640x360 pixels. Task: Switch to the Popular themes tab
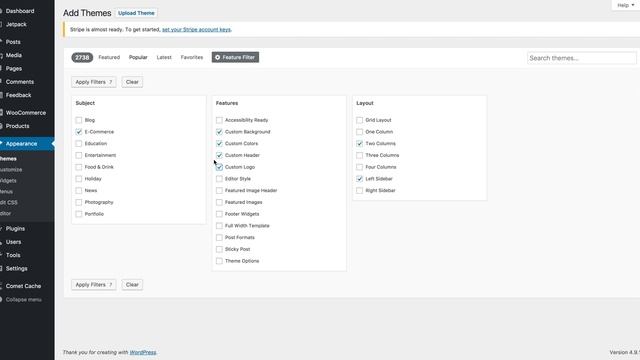[x=138, y=58]
